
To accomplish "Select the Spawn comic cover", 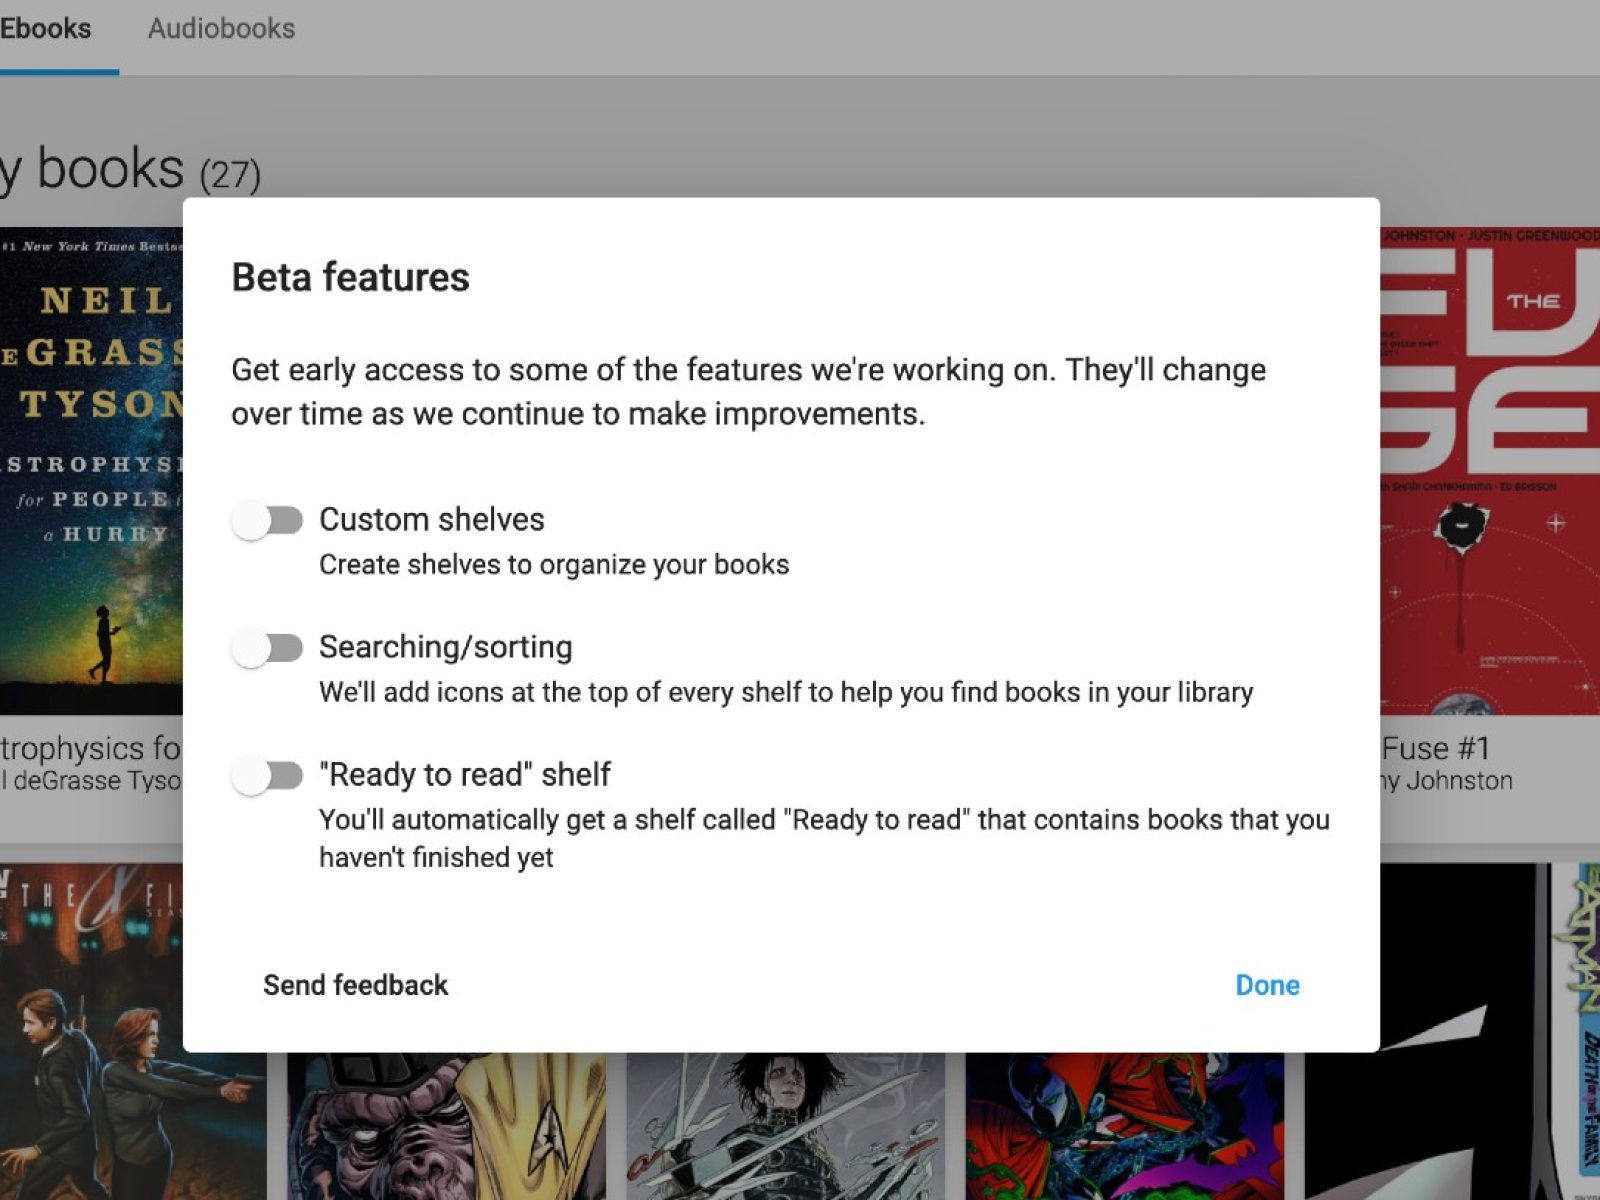I will (1124, 1125).
